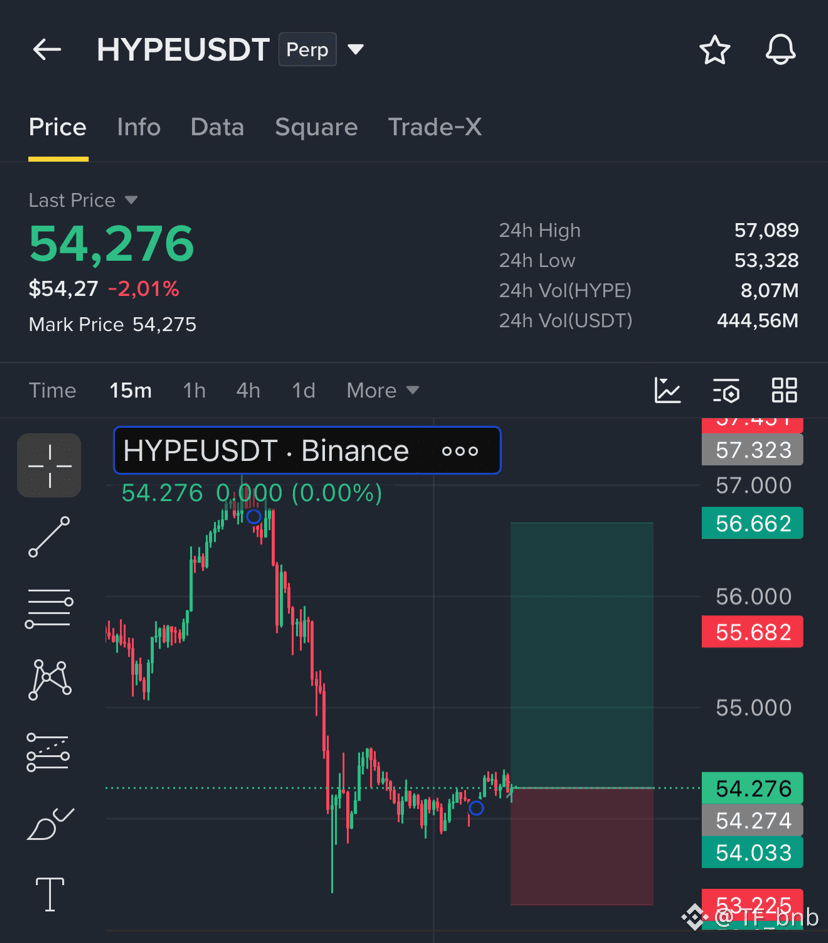828x943 pixels.
Task: Click the 54.276 current price label
Action: coord(752,788)
